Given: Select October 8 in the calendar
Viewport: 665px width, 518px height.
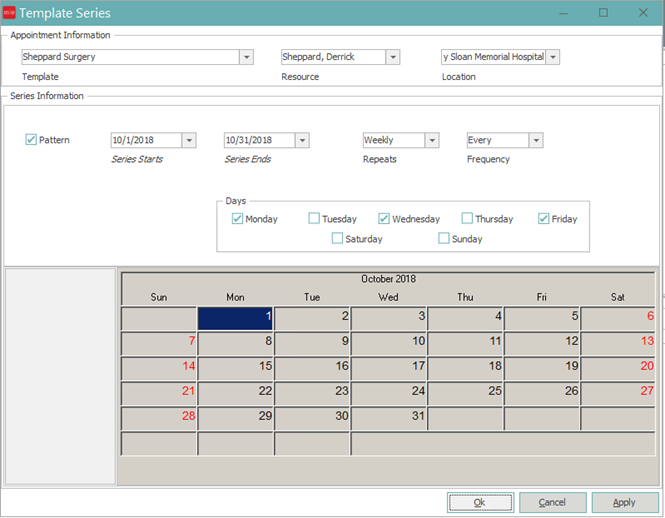Looking at the screenshot, I should point(235,344).
